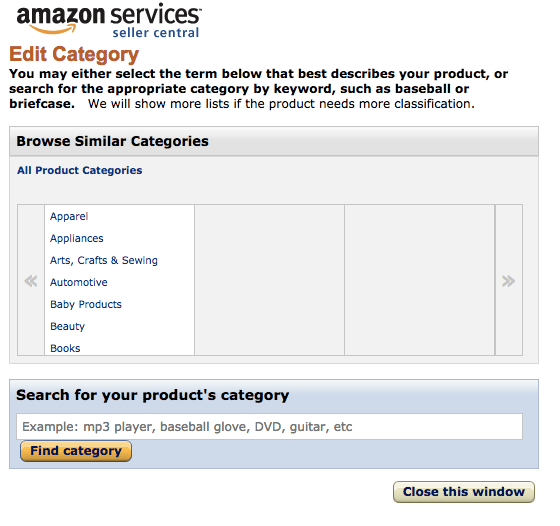
Task: Click the Find category button
Action: 76,451
